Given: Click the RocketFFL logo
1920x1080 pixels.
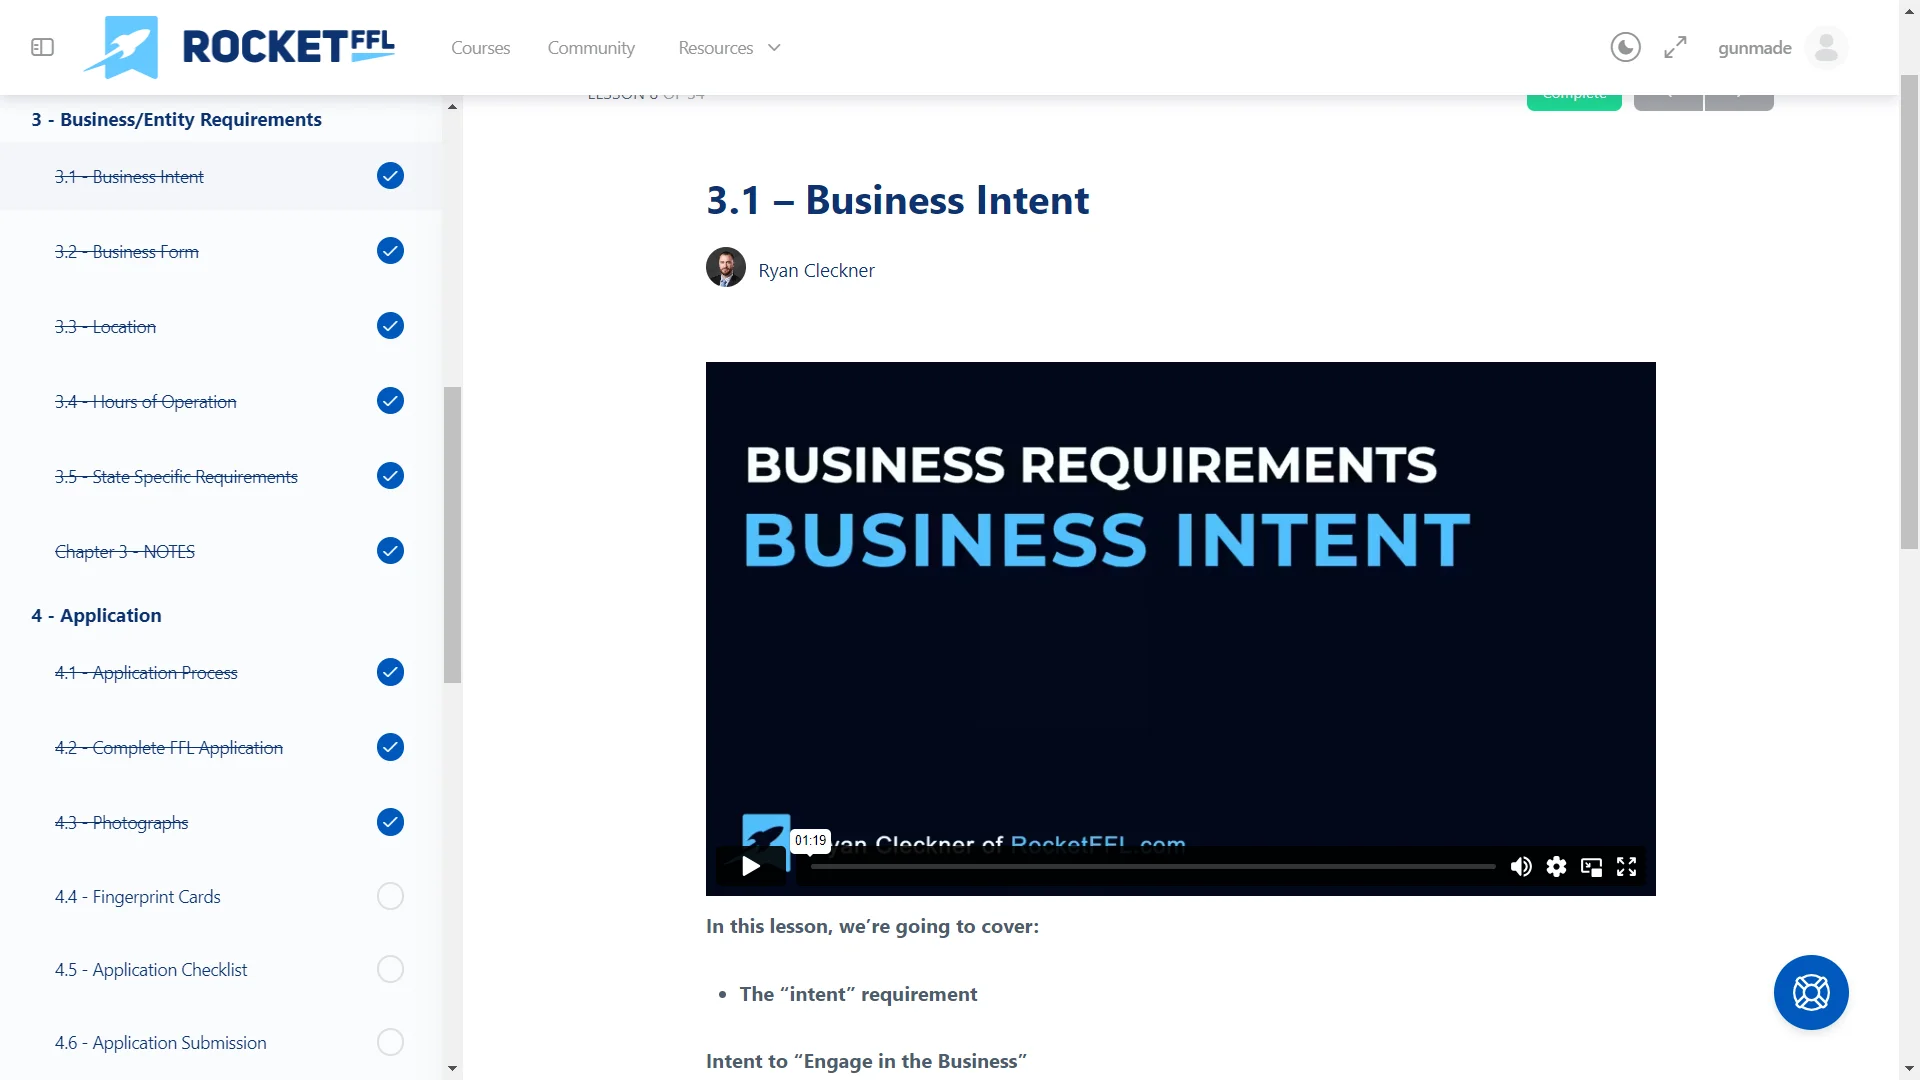Looking at the screenshot, I should tap(240, 47).
